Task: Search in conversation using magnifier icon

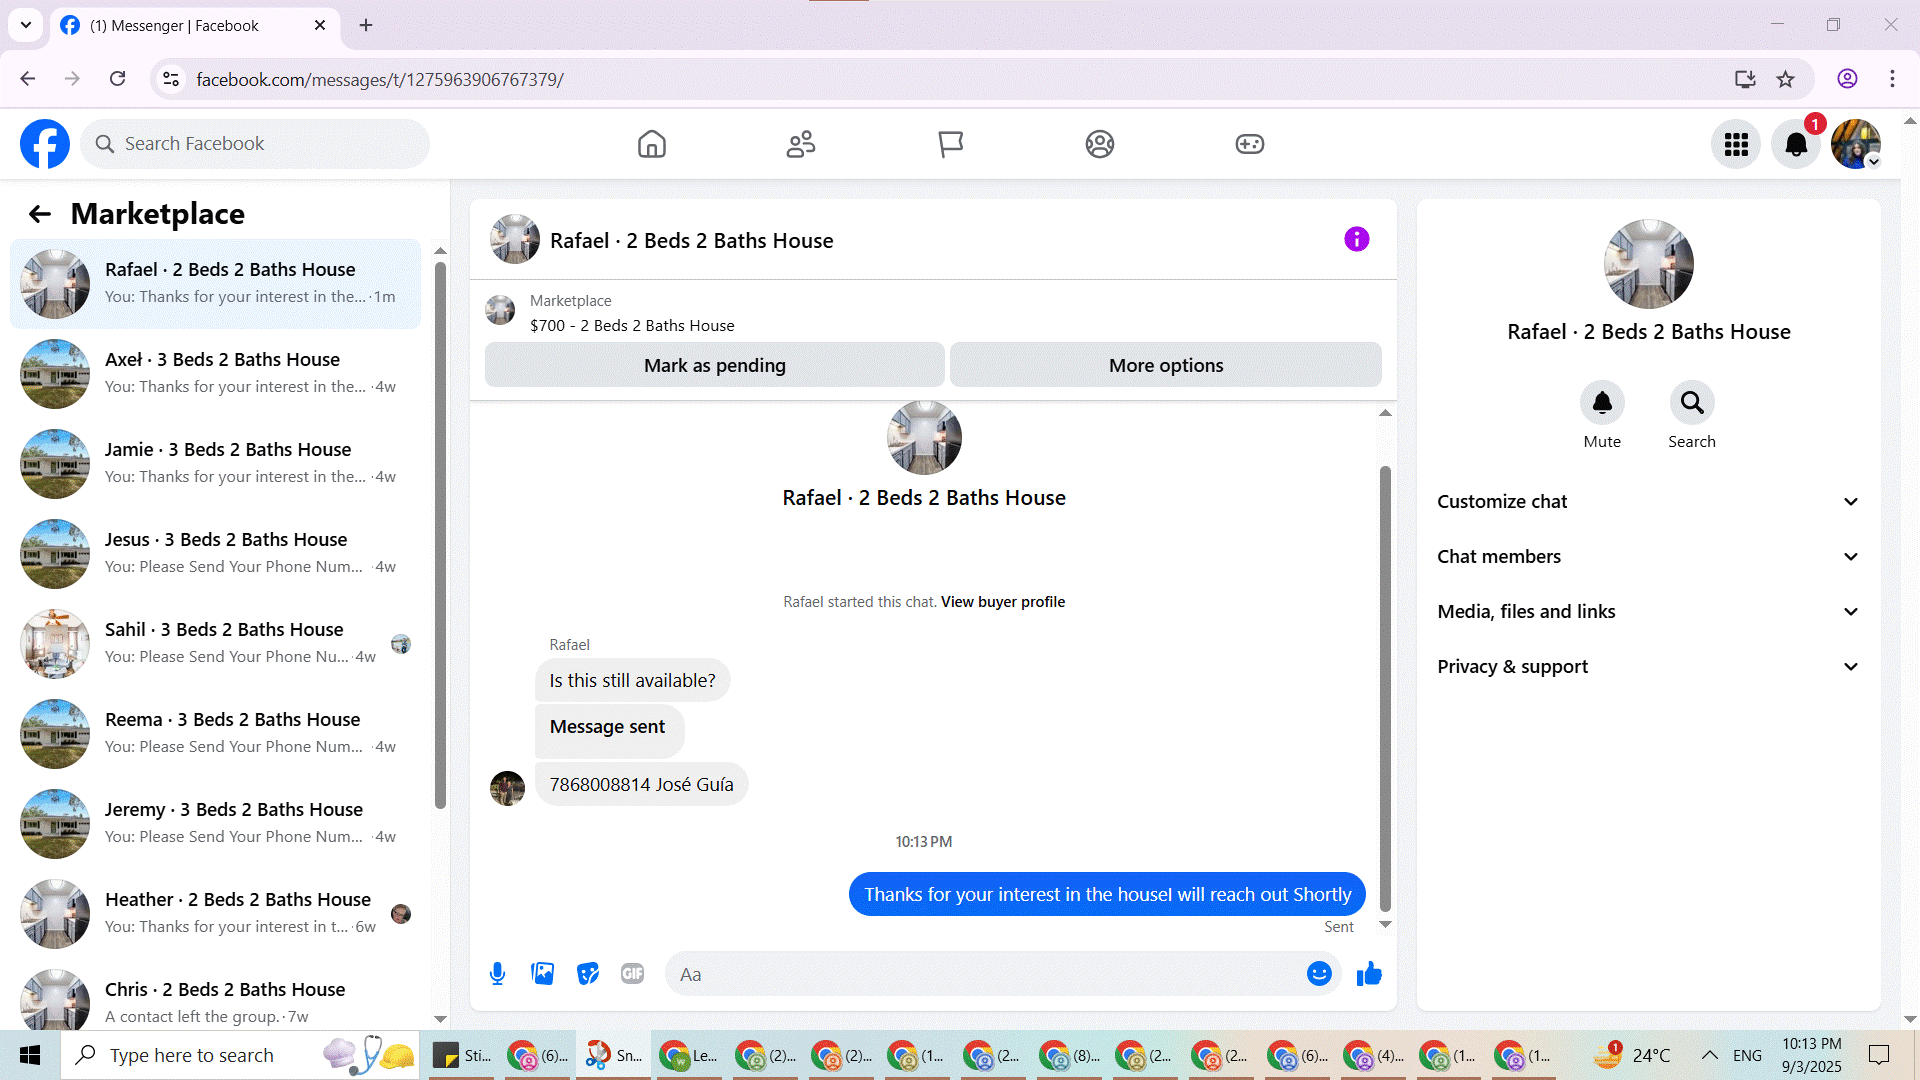Action: 1692,403
